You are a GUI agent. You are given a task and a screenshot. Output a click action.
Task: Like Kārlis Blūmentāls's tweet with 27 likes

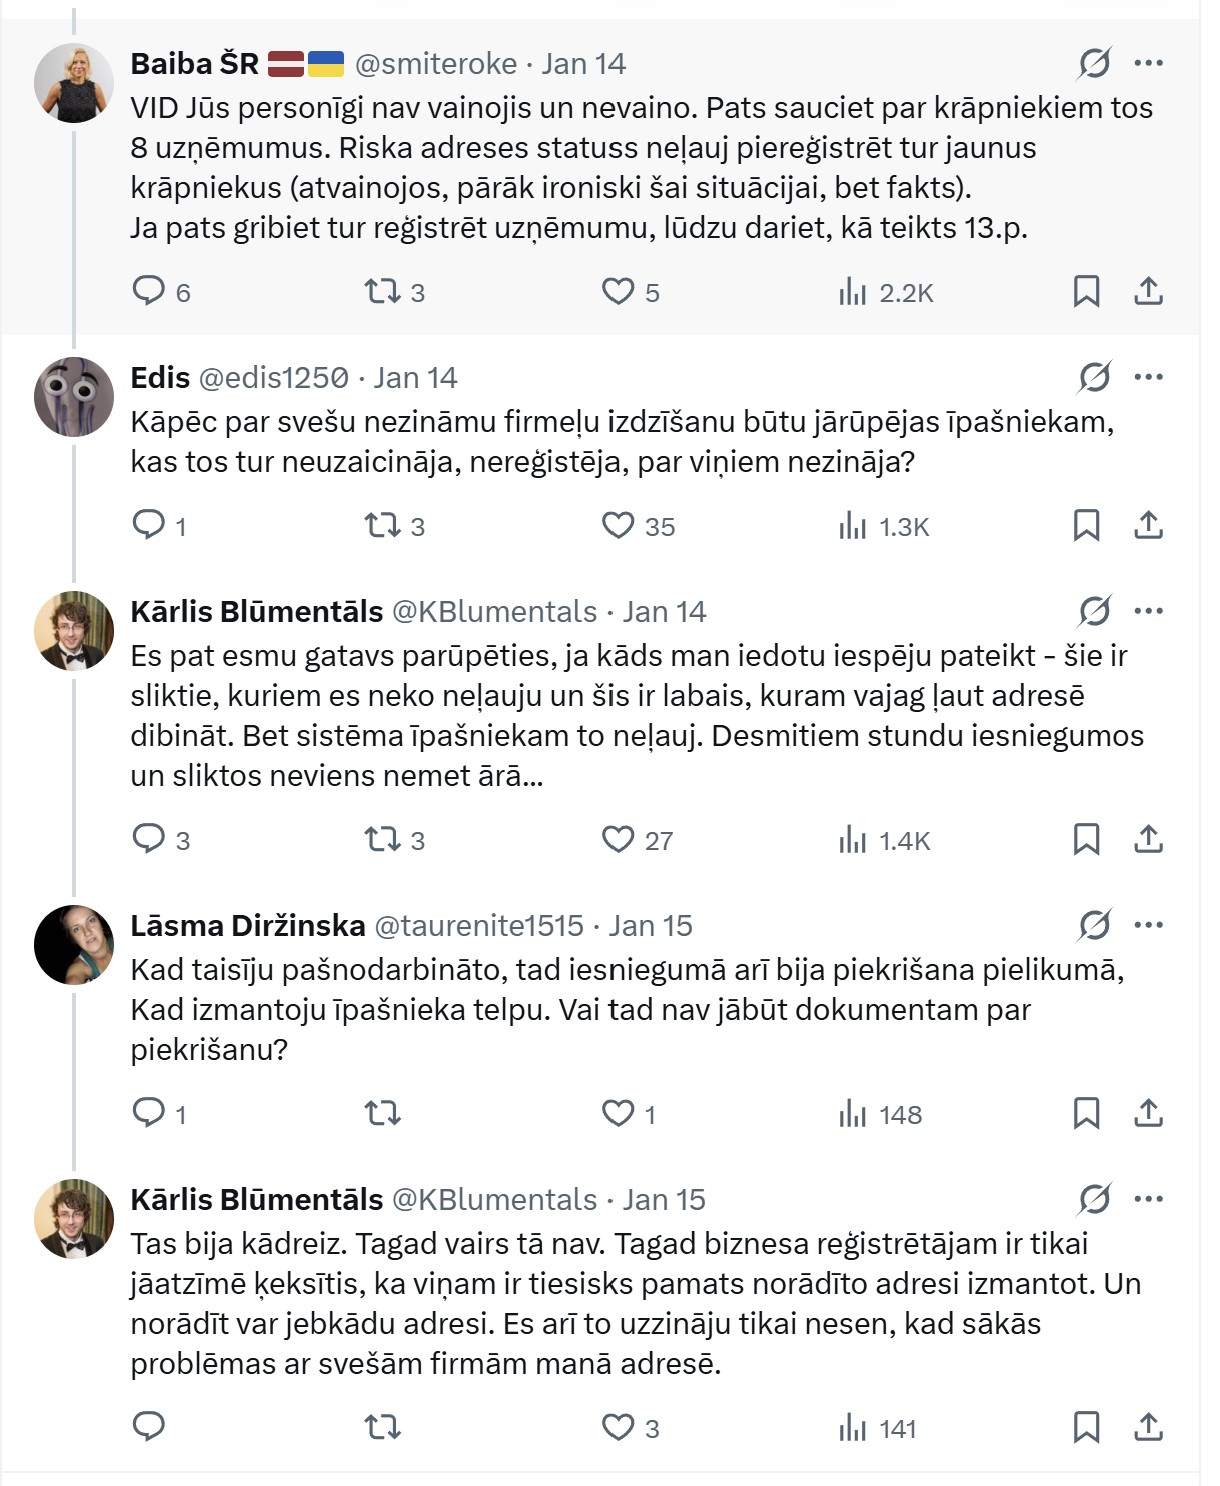tap(618, 839)
